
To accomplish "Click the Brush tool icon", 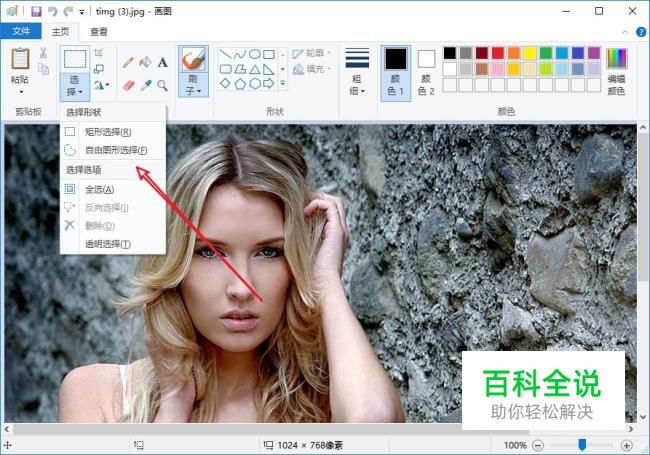I will [x=193, y=59].
